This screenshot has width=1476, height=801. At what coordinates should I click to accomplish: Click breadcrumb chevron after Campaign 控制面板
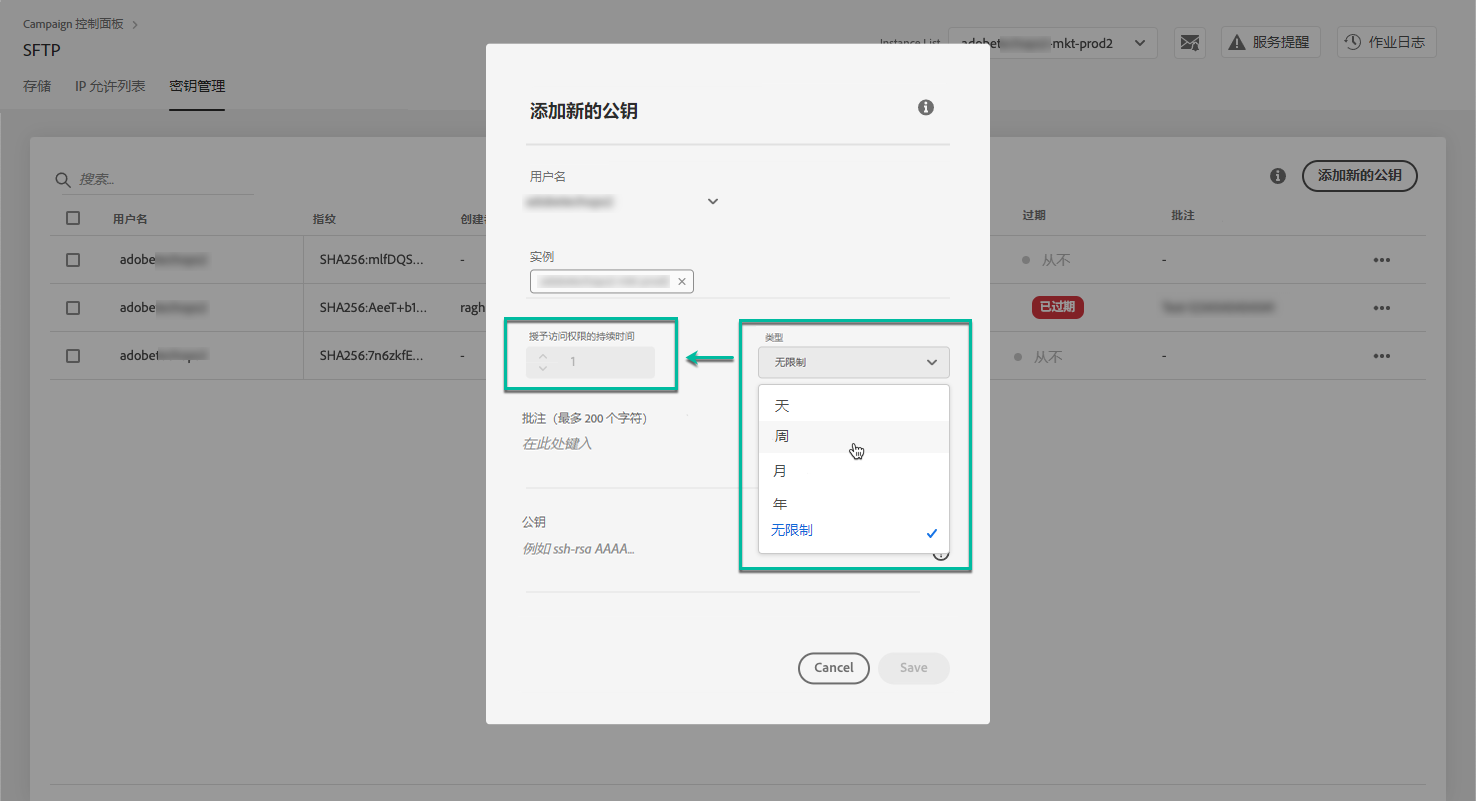pos(136,24)
